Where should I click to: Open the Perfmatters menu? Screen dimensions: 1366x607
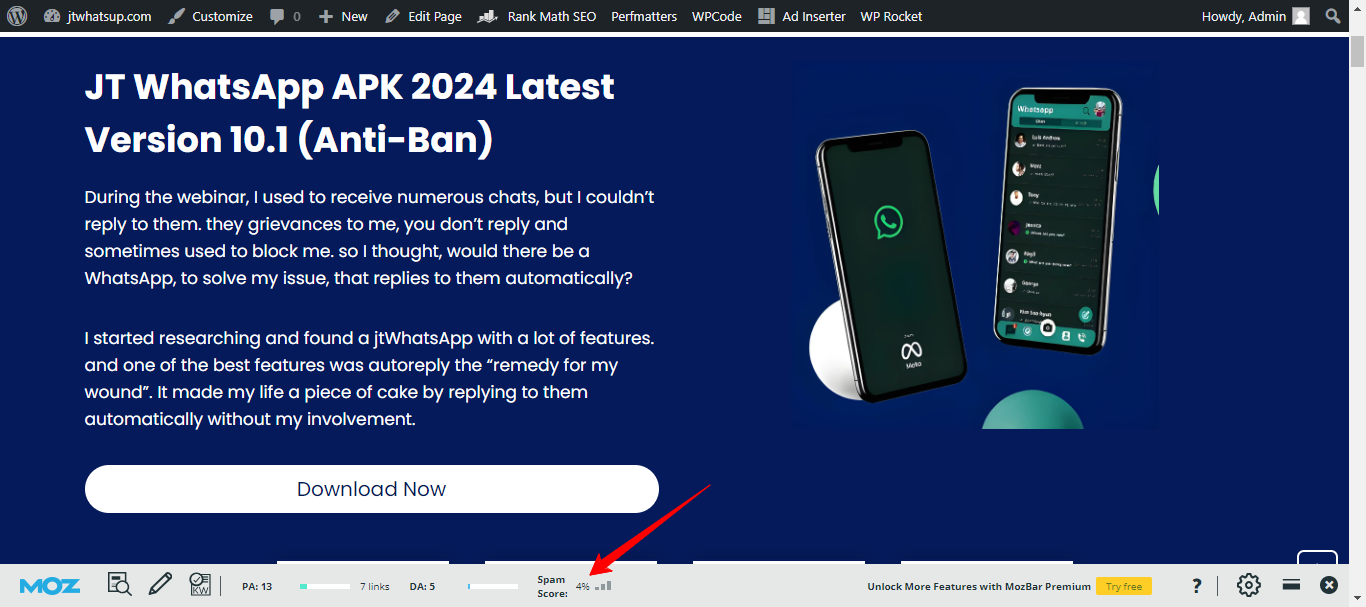644,16
